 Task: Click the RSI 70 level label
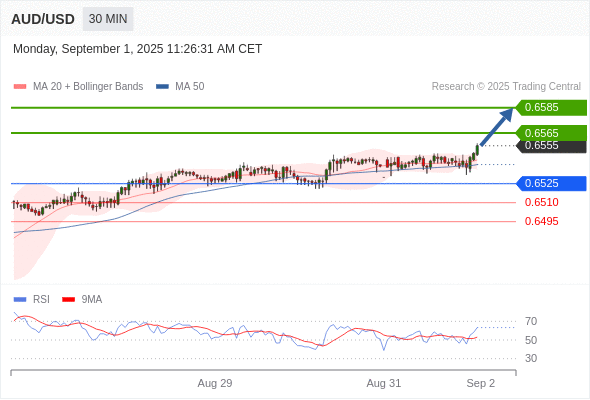click(x=531, y=321)
